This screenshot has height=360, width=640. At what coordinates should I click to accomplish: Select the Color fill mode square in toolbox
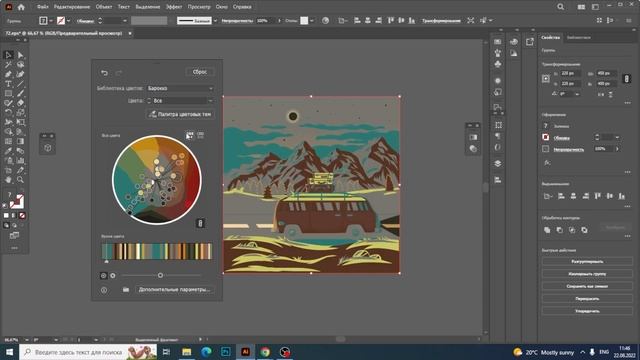(6, 215)
